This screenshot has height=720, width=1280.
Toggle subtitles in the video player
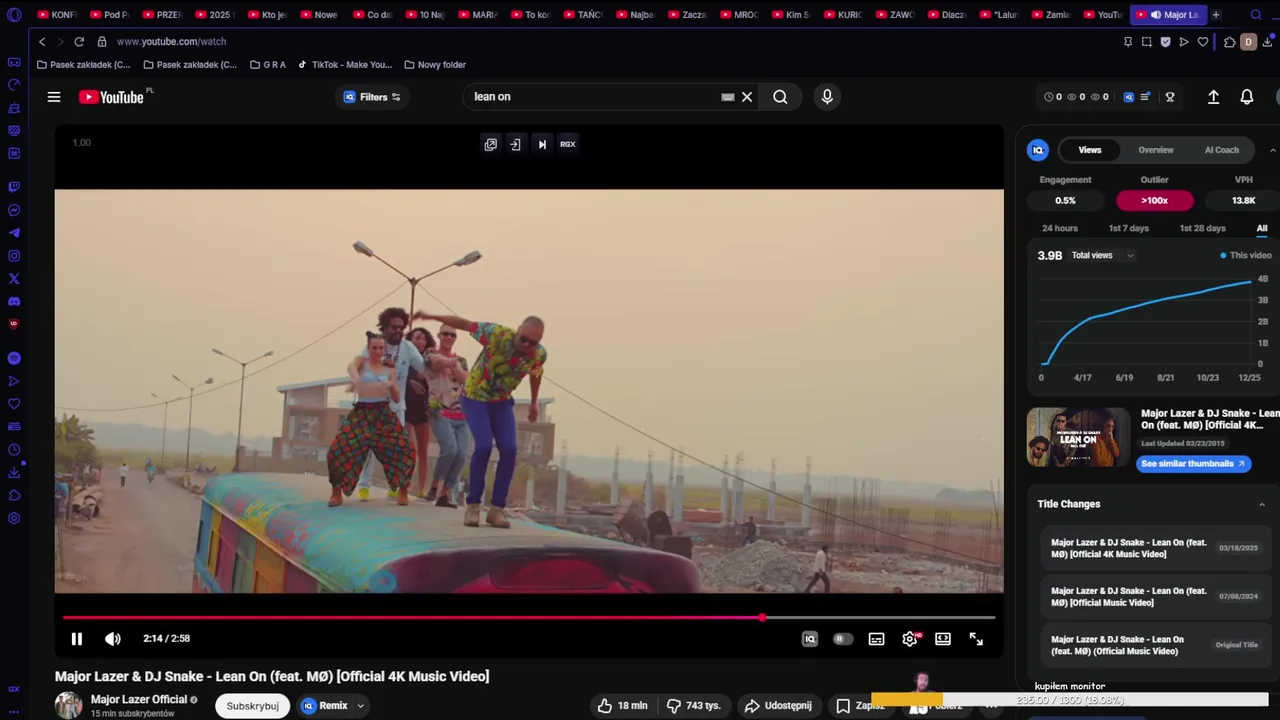click(876, 639)
